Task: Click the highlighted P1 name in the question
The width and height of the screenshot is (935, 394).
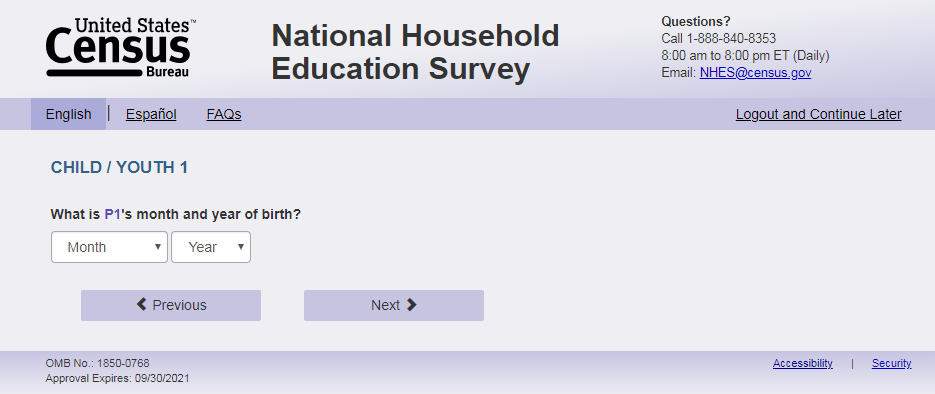Action: pyautogui.click(x=113, y=214)
